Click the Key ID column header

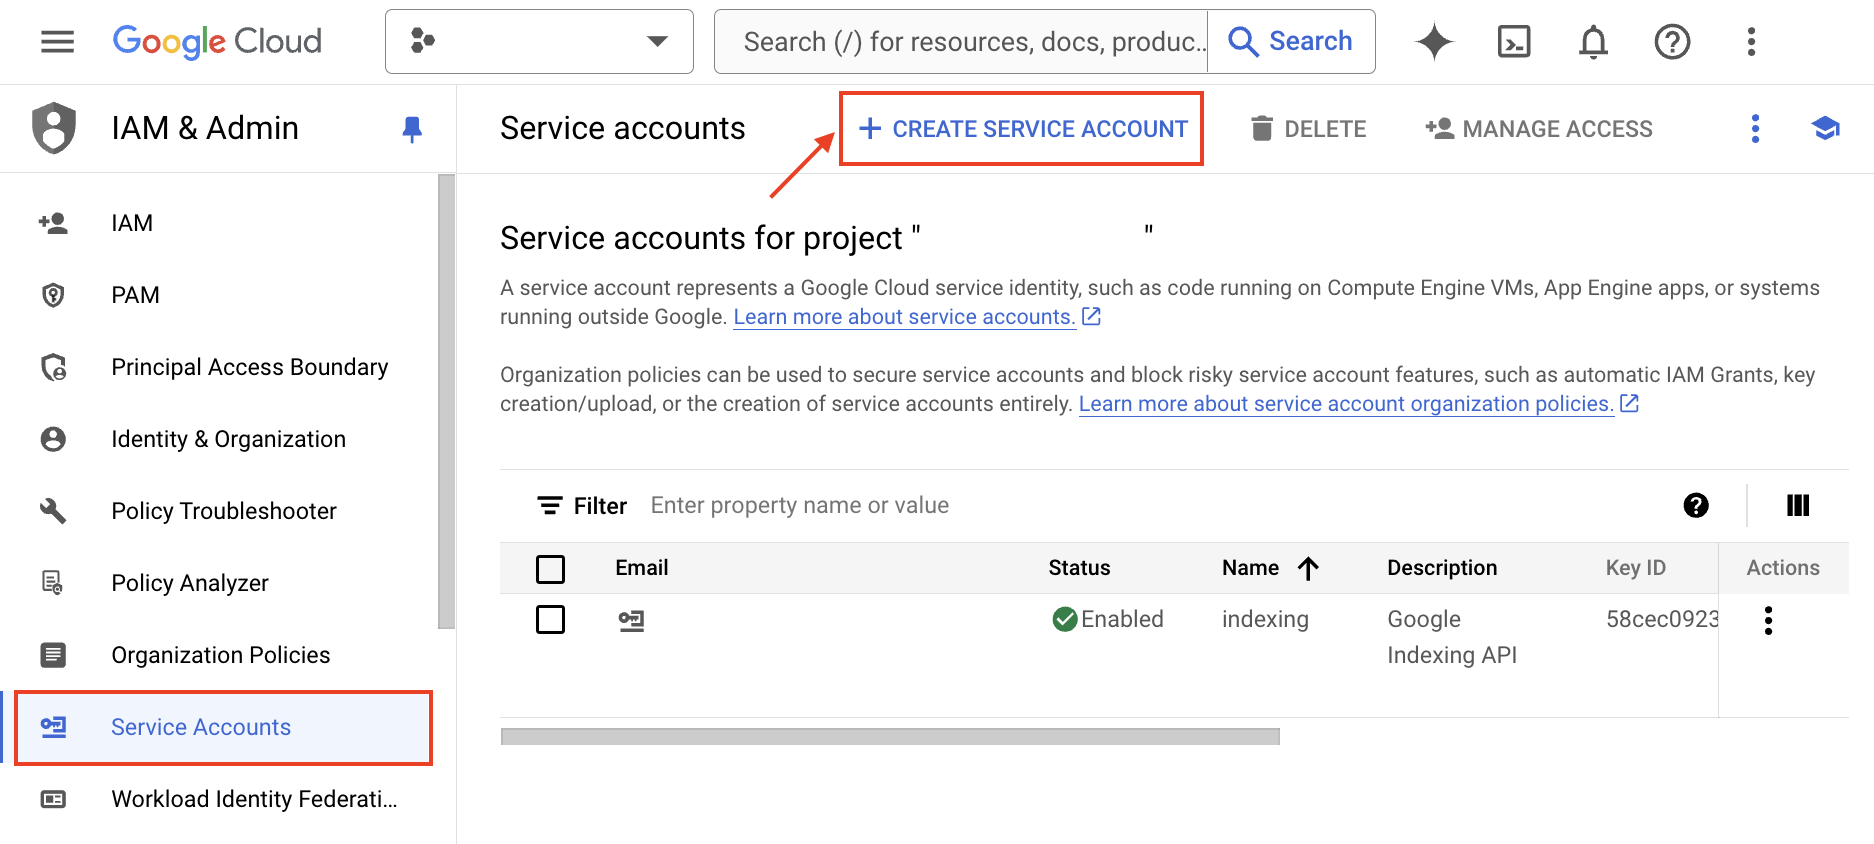pyautogui.click(x=1636, y=568)
